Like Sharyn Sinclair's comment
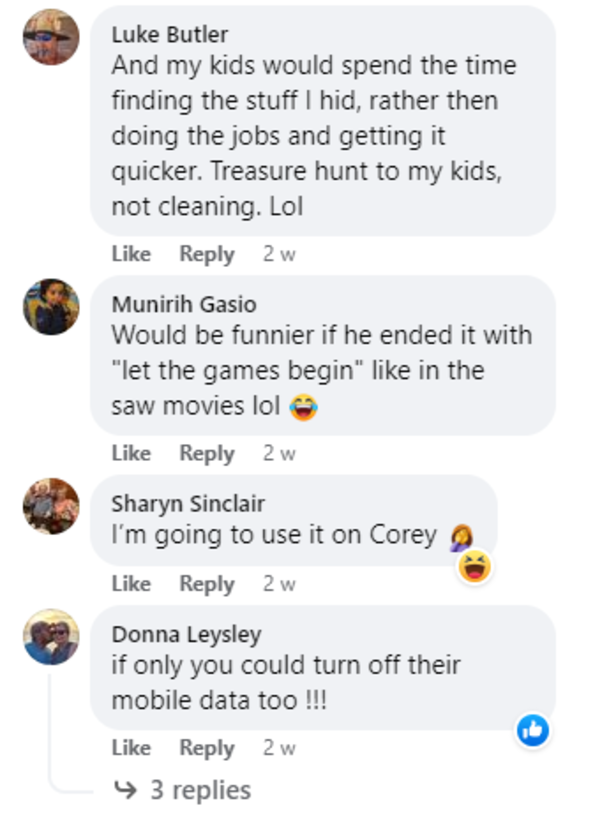This screenshot has width=616, height=815. (x=130, y=583)
